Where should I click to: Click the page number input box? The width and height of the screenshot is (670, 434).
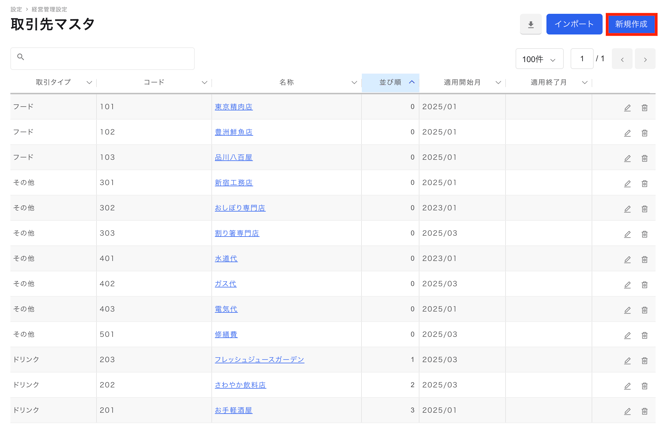pos(582,59)
